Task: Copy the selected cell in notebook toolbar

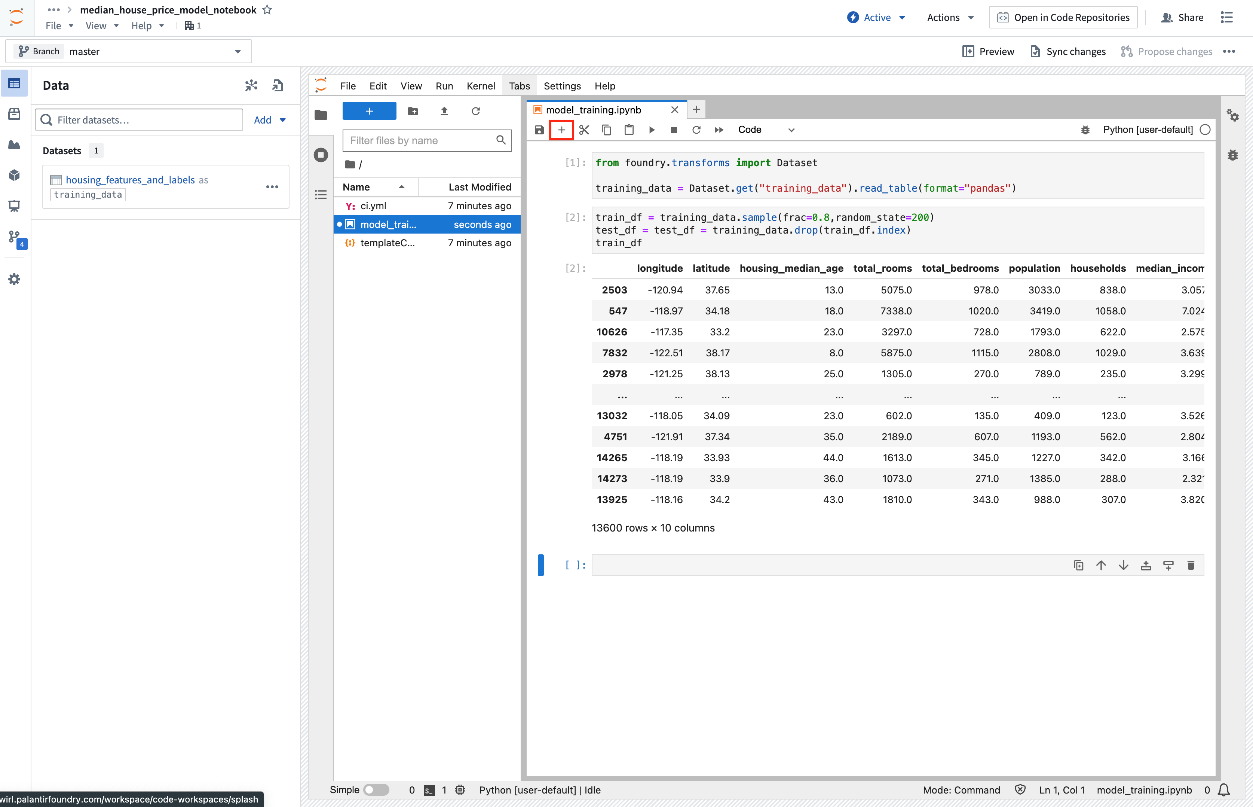Action: click(x=606, y=130)
